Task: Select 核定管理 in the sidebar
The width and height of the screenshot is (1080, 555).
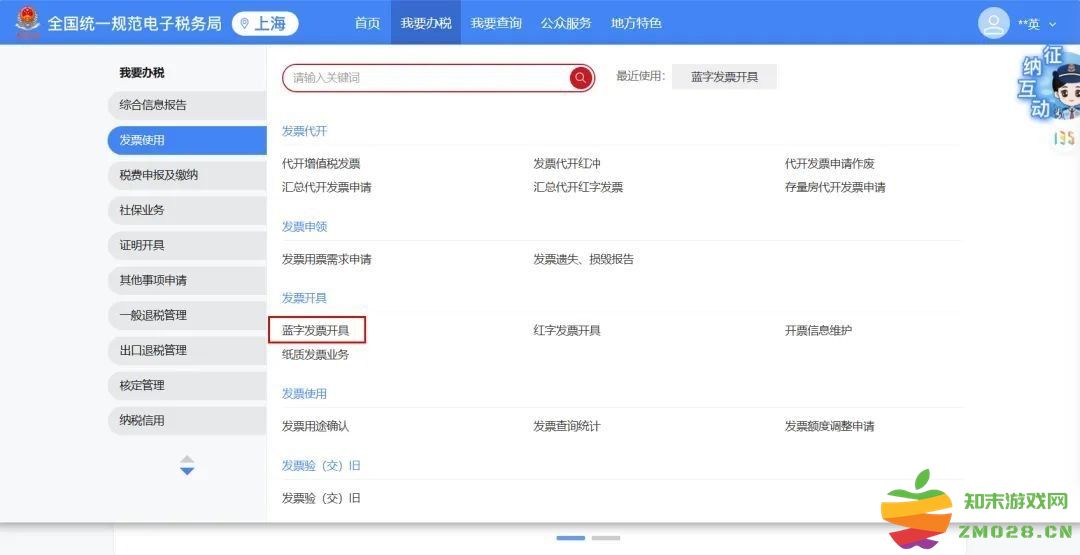Action: (x=187, y=386)
